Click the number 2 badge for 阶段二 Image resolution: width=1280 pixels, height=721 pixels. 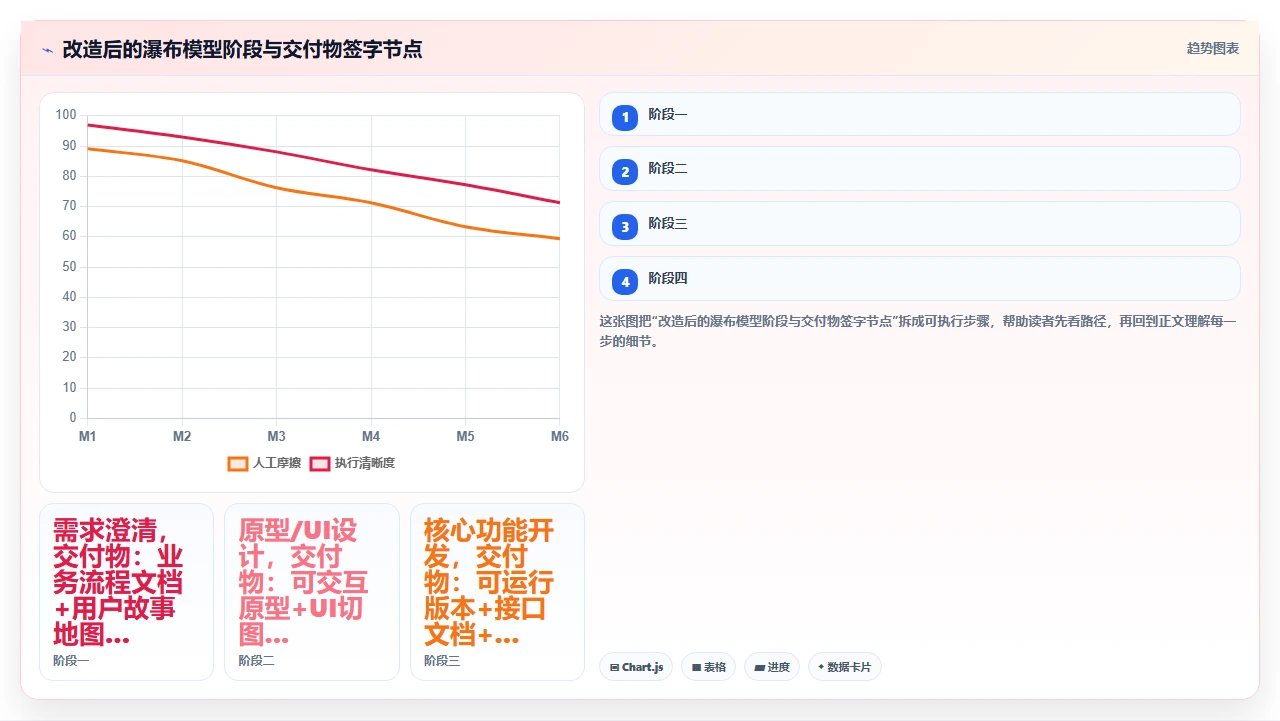point(625,172)
